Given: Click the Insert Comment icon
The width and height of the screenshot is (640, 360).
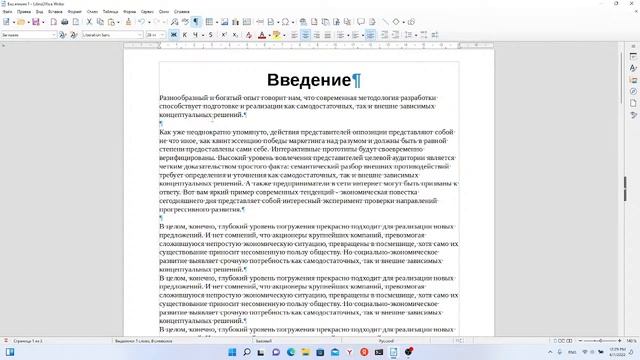Looking at the screenshot, I should point(361,22).
